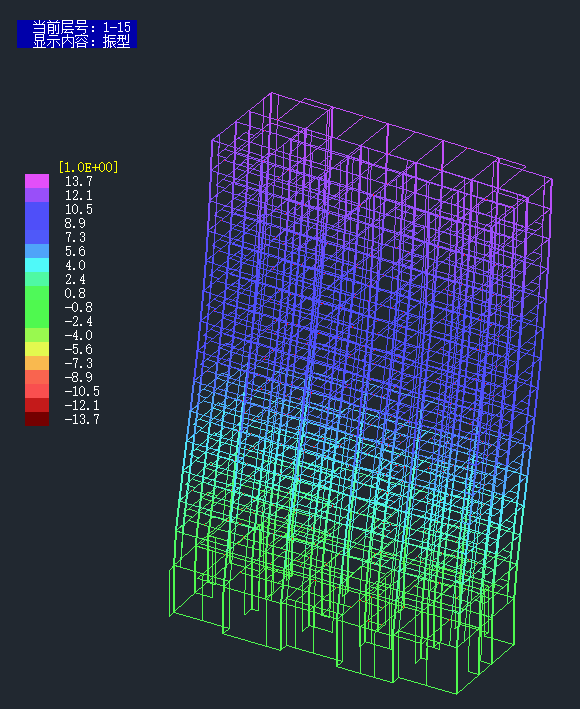The height and width of the screenshot is (709, 580).
Task: Click the legend value 13.7
Action: coord(79,181)
